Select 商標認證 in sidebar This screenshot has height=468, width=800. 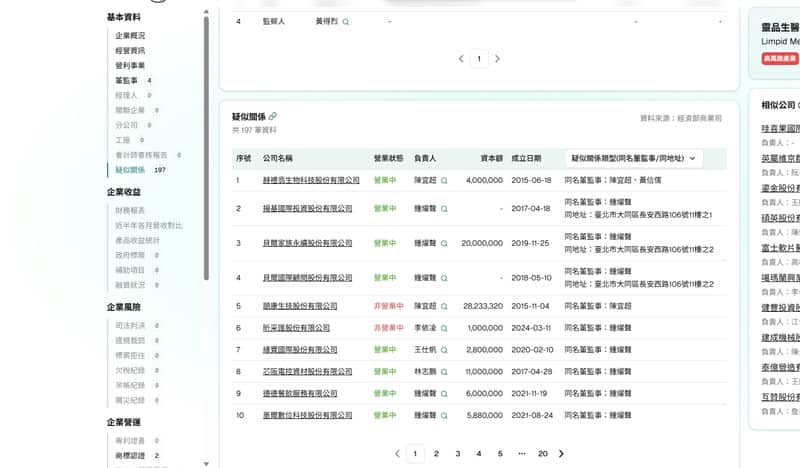pos(129,455)
